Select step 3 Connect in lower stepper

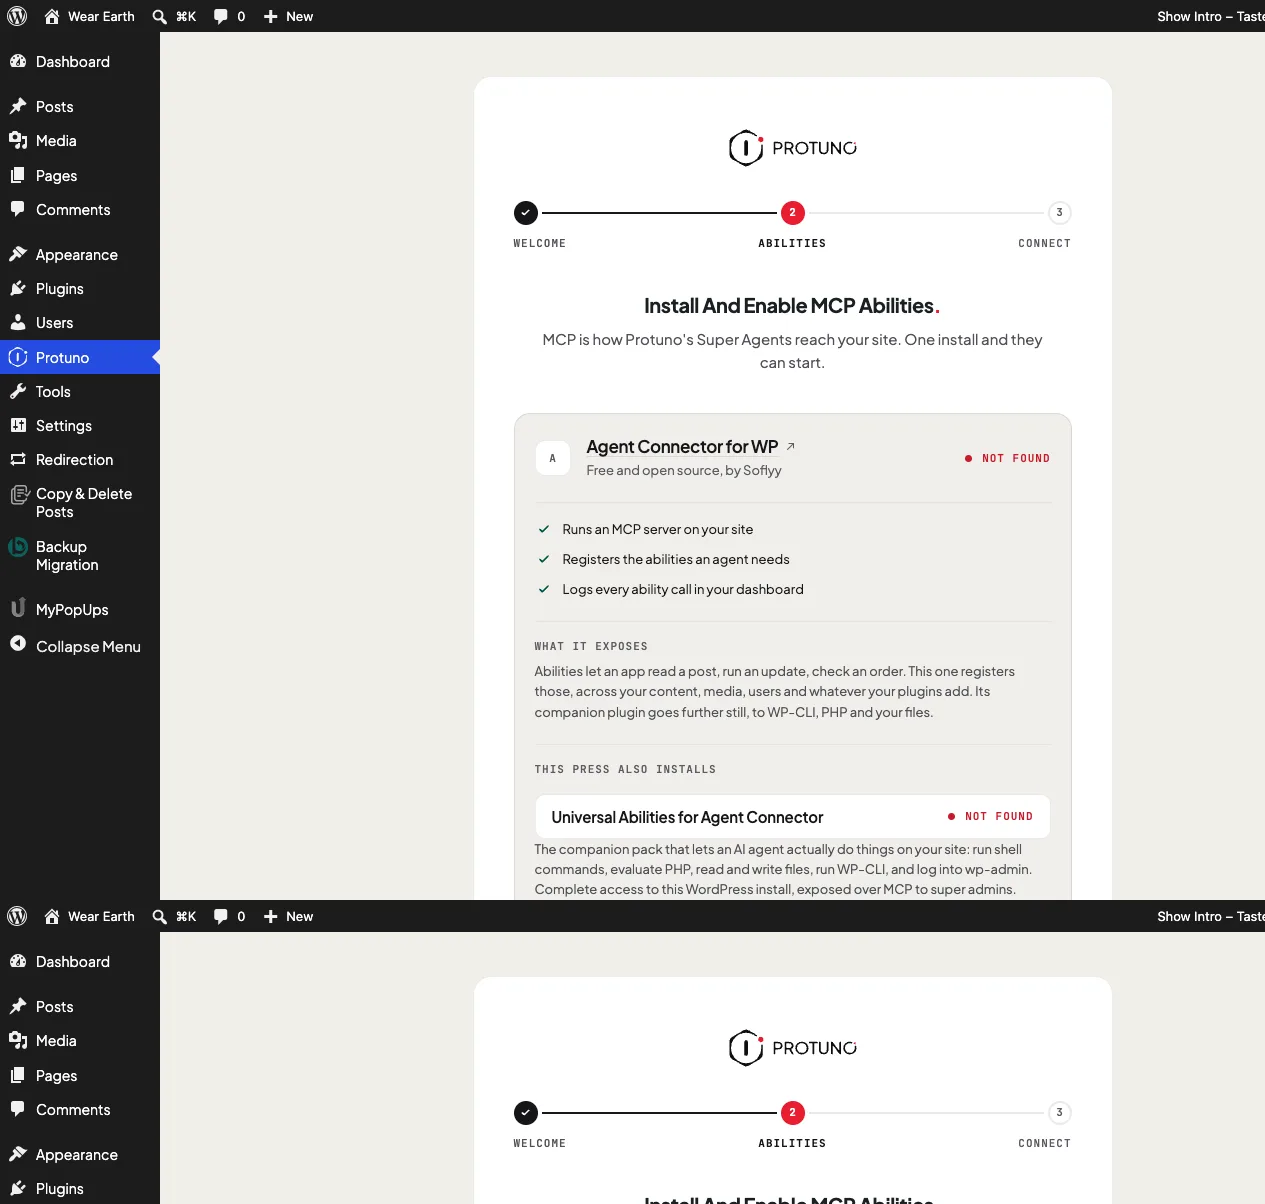1059,1112
